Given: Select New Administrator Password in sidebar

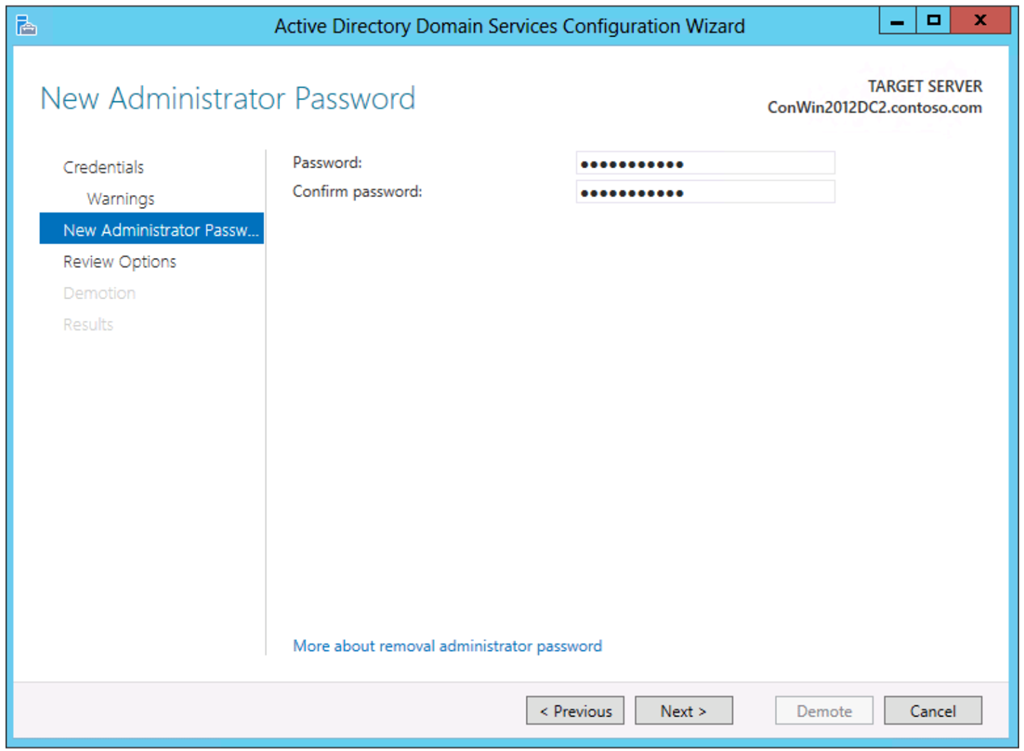Looking at the screenshot, I should pos(152,230).
